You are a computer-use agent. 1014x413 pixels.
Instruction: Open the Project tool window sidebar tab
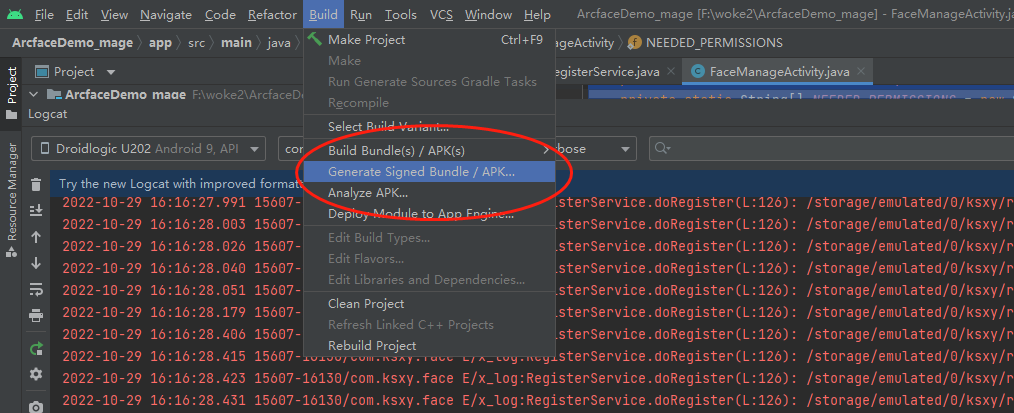coord(12,92)
